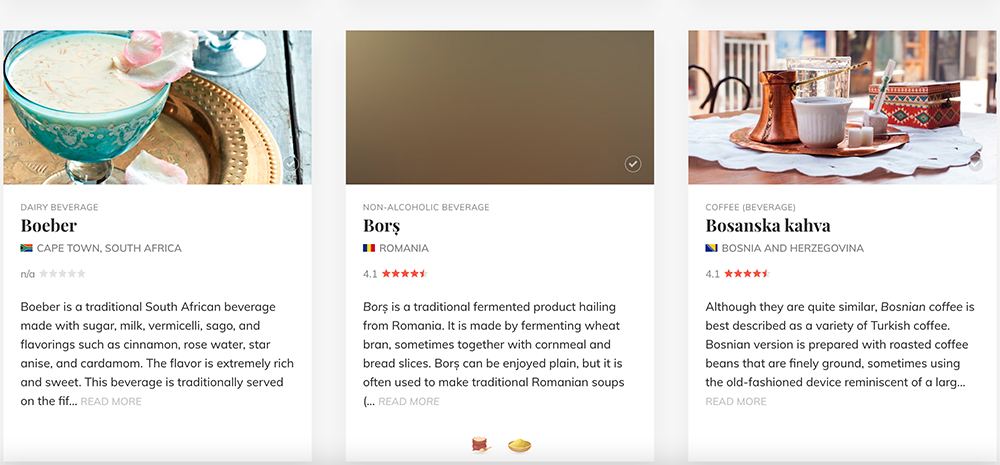This screenshot has width=1000, height=465.
Task: Expand the Boeber description with READ MORE
Action: [x=111, y=401]
